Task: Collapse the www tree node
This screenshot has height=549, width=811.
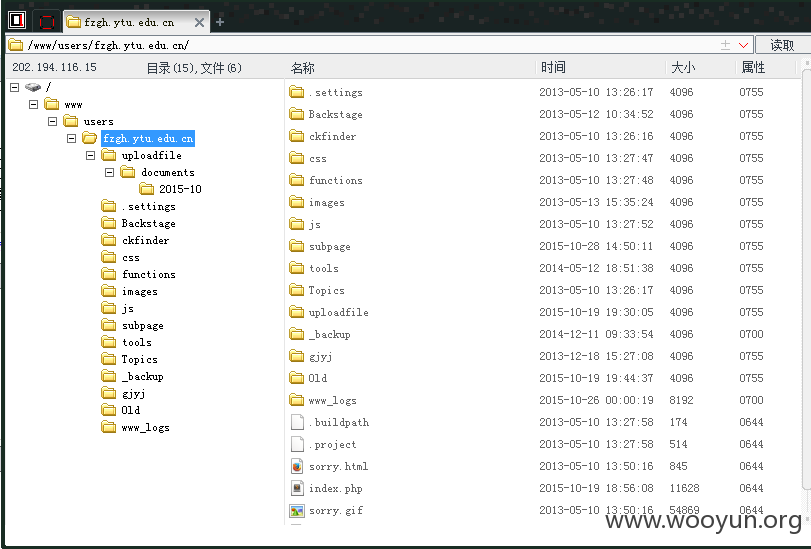Action: point(34,105)
